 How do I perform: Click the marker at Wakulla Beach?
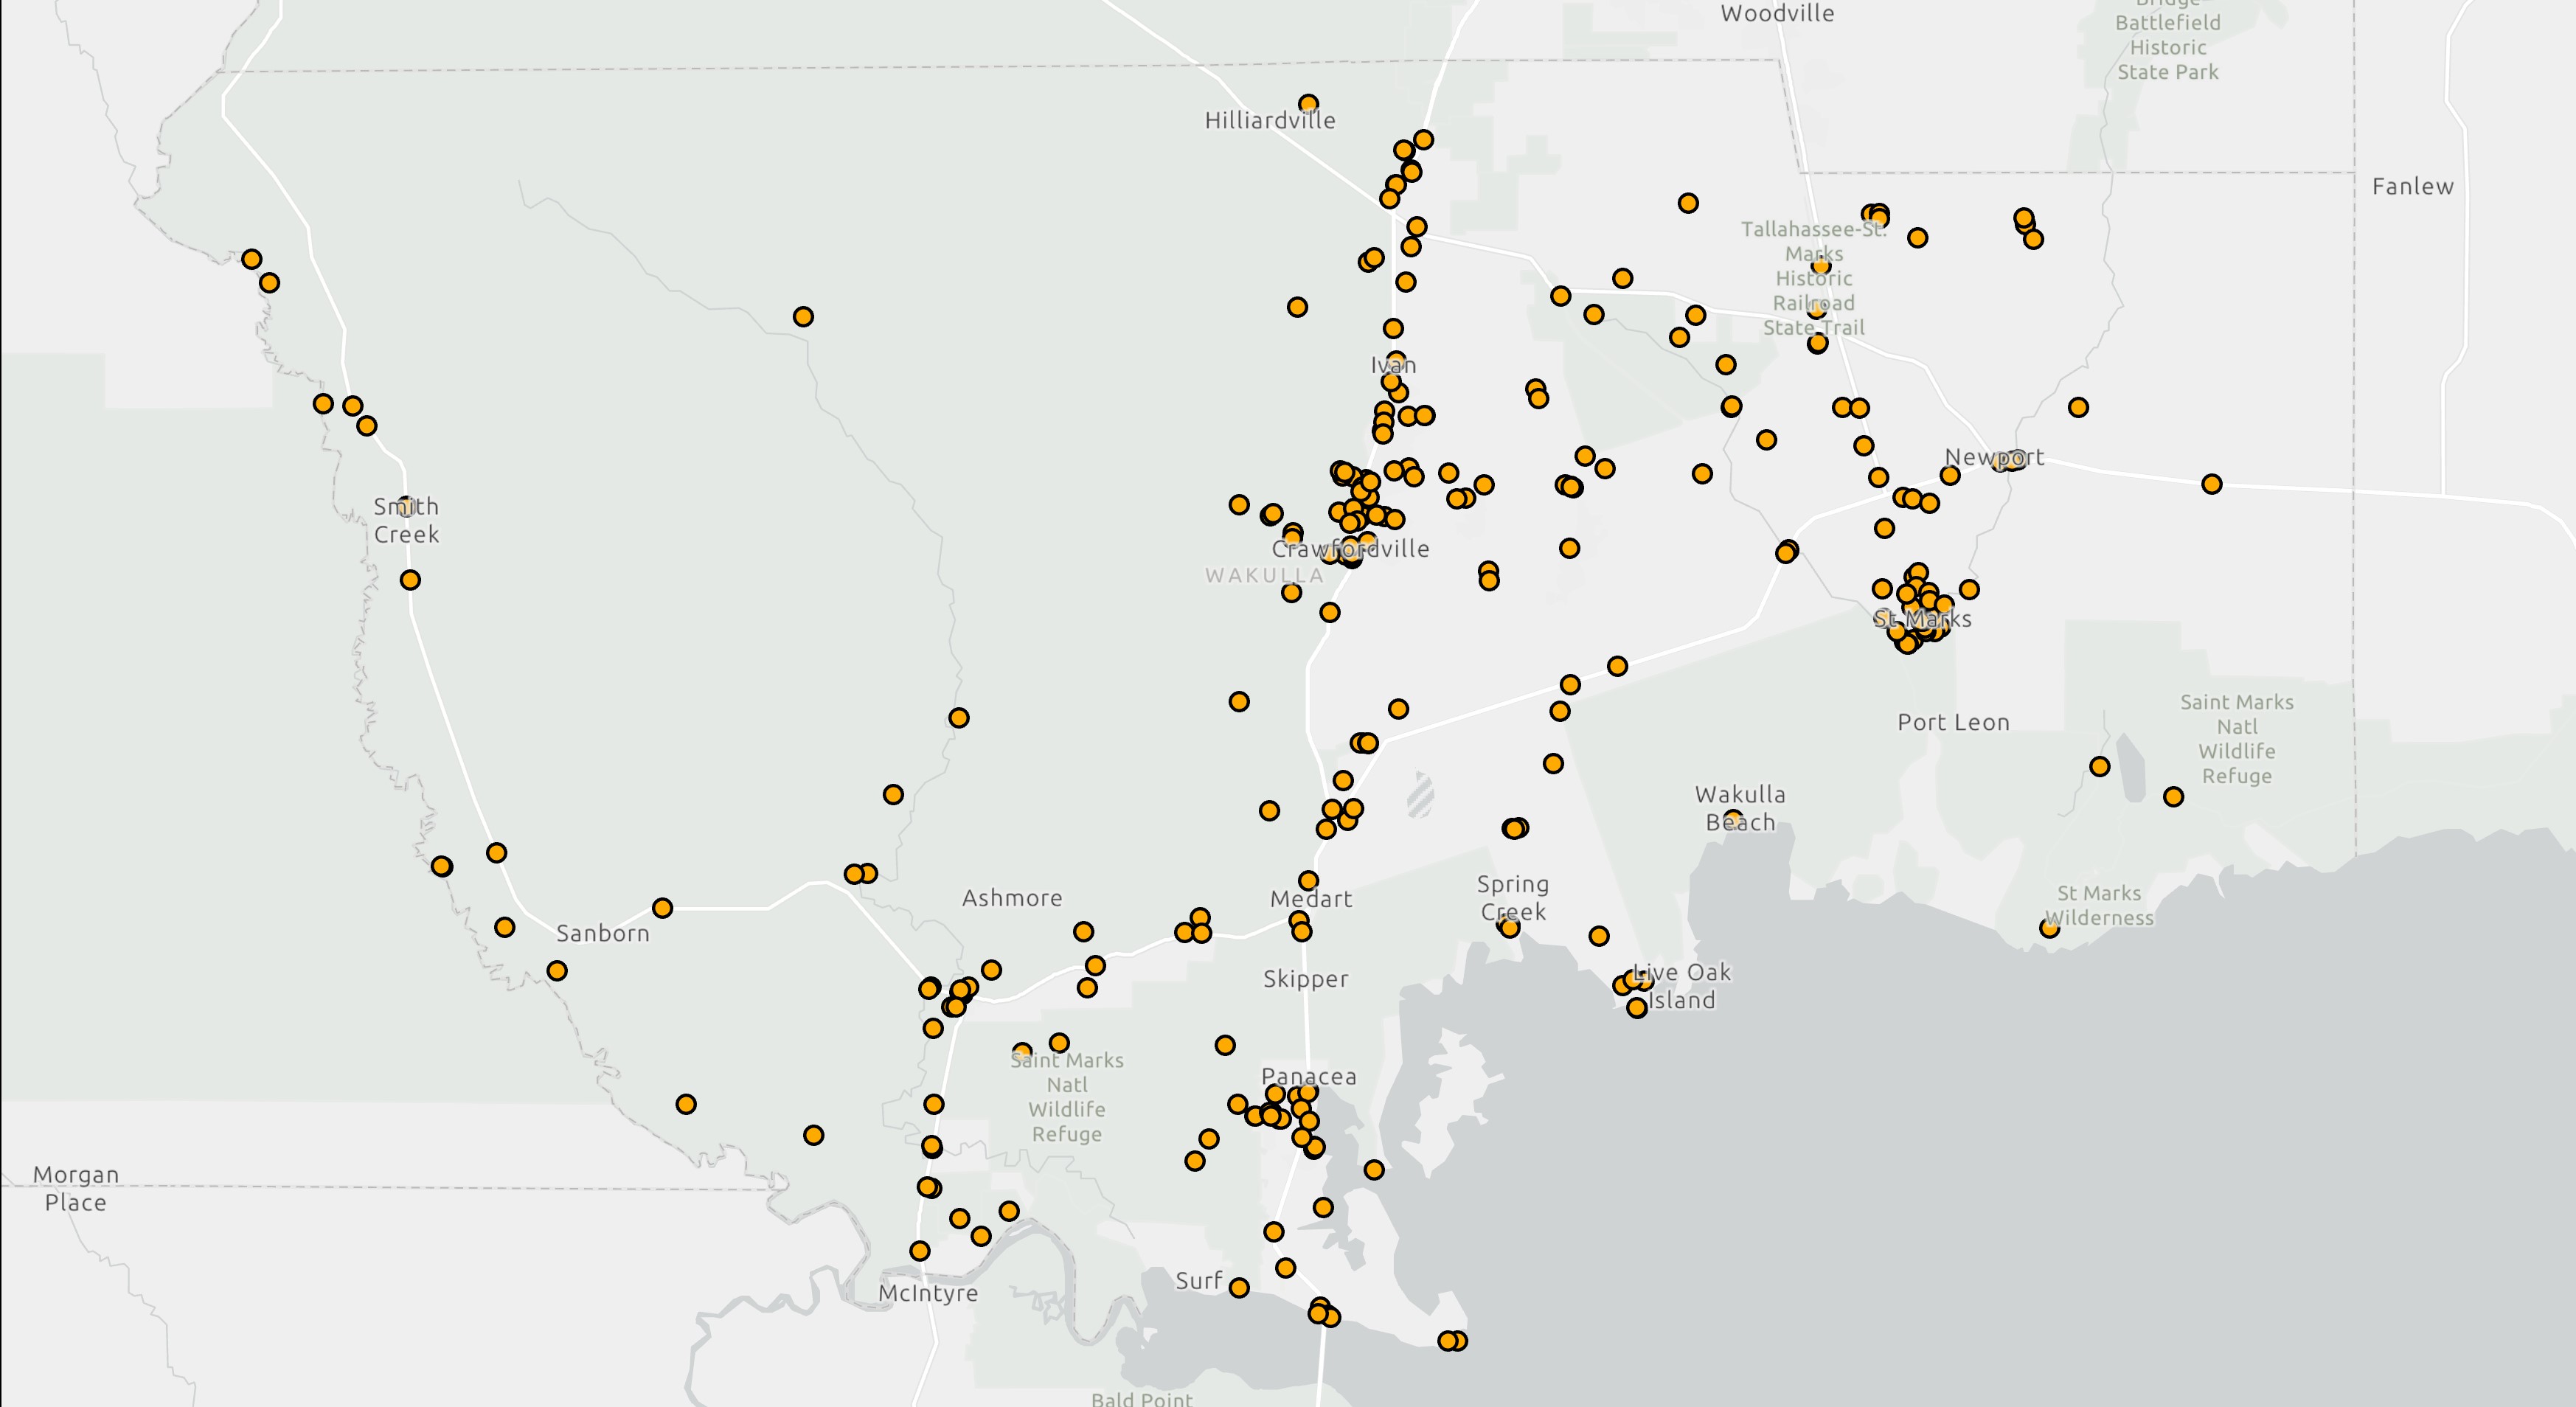click(x=1734, y=819)
